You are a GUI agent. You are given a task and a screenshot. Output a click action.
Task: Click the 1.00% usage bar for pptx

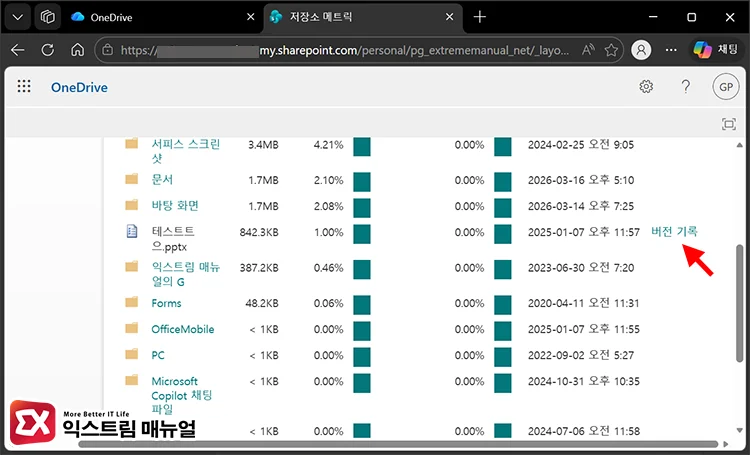pyautogui.click(x=362, y=234)
